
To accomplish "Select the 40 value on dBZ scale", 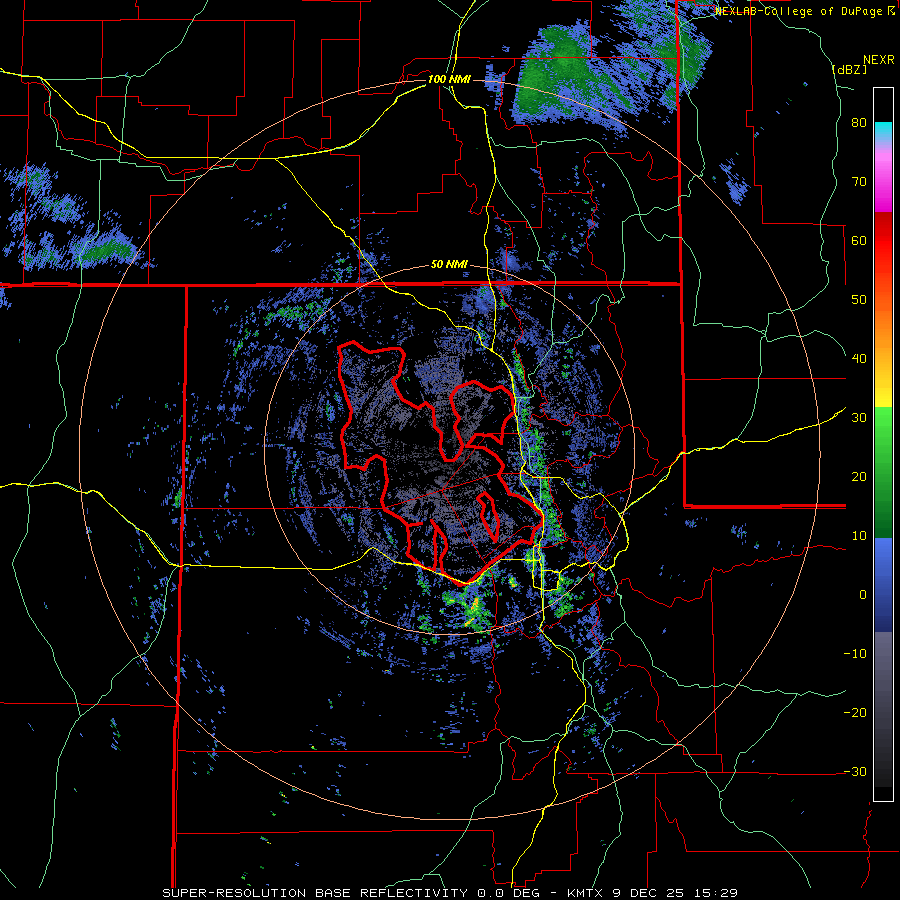I will click(859, 359).
